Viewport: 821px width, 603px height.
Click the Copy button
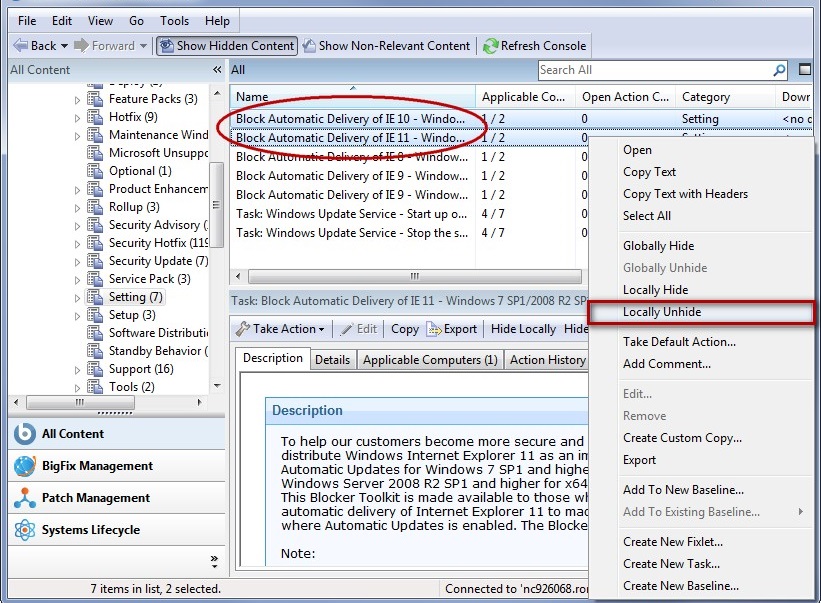(403, 328)
